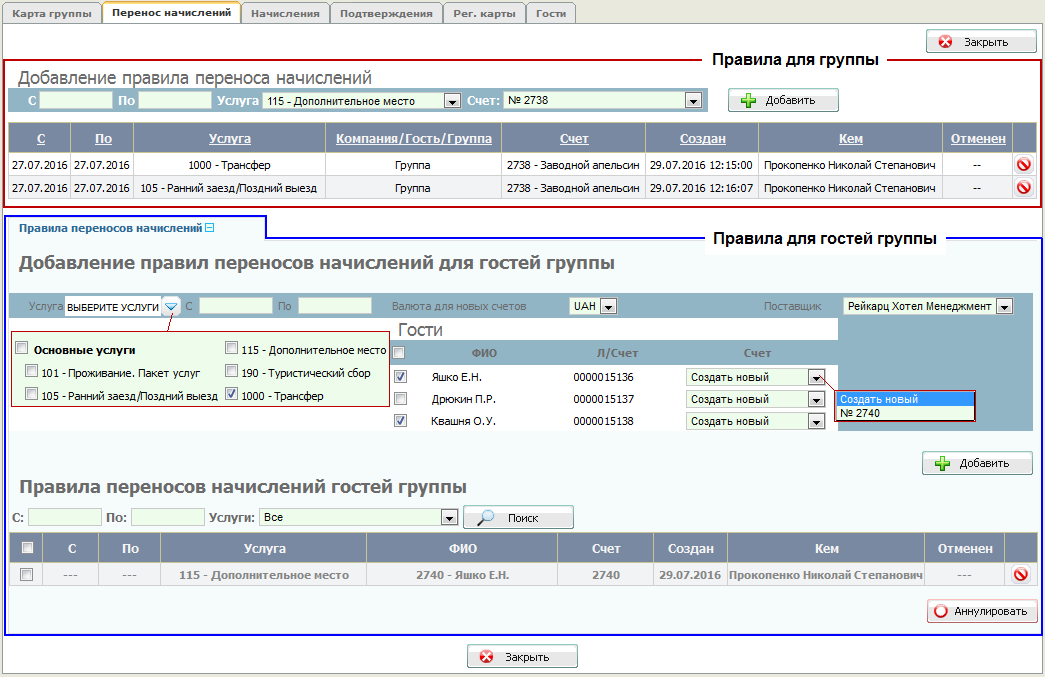Delete the 1000 - Трансфер group rule
The height and width of the screenshot is (677, 1045).
pyautogui.click(x=1024, y=164)
